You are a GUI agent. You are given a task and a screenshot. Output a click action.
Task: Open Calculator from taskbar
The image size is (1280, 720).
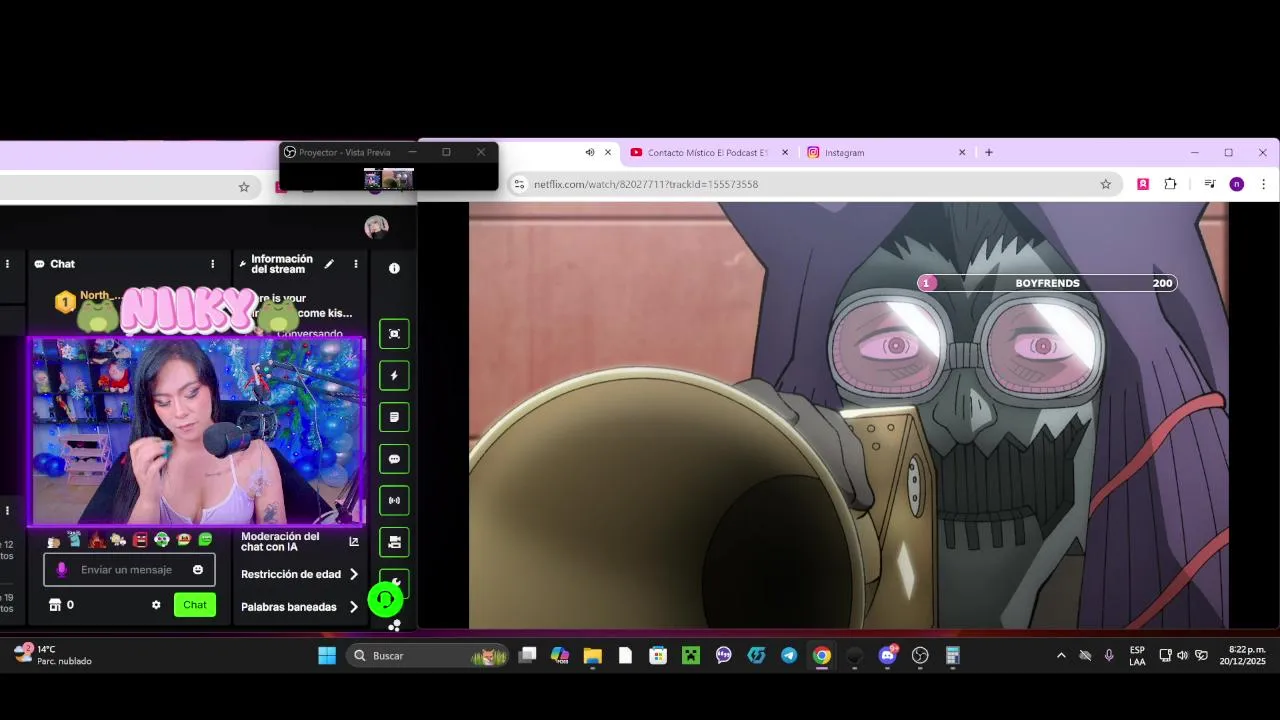point(953,656)
